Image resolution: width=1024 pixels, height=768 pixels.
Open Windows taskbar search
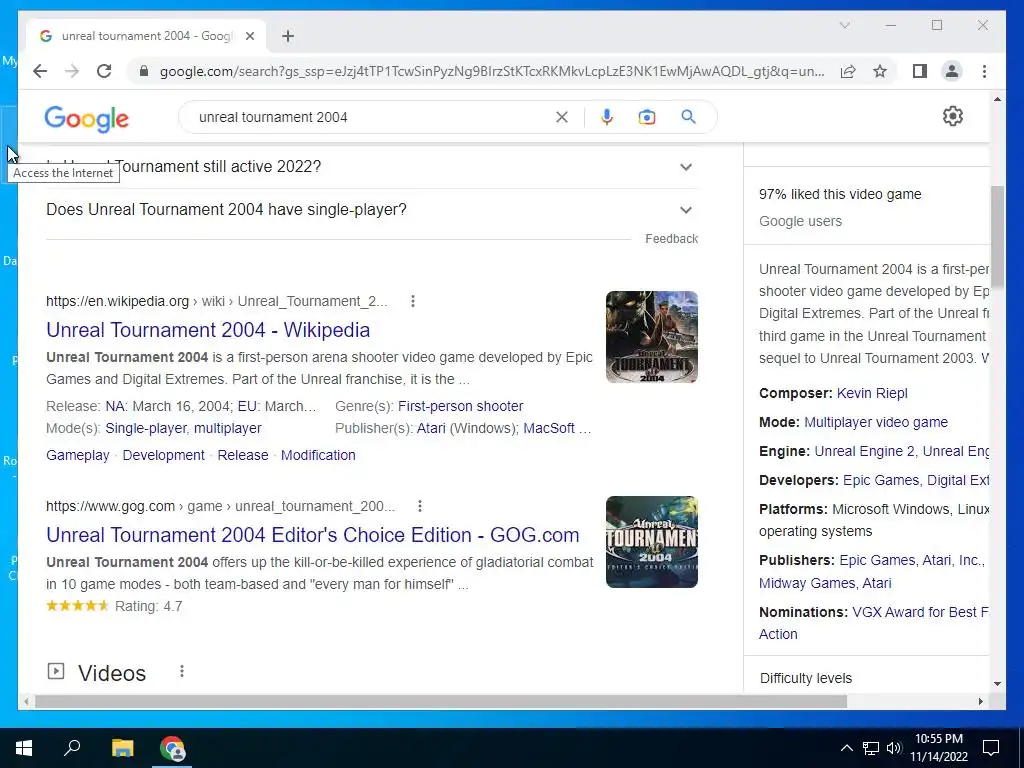click(x=72, y=748)
